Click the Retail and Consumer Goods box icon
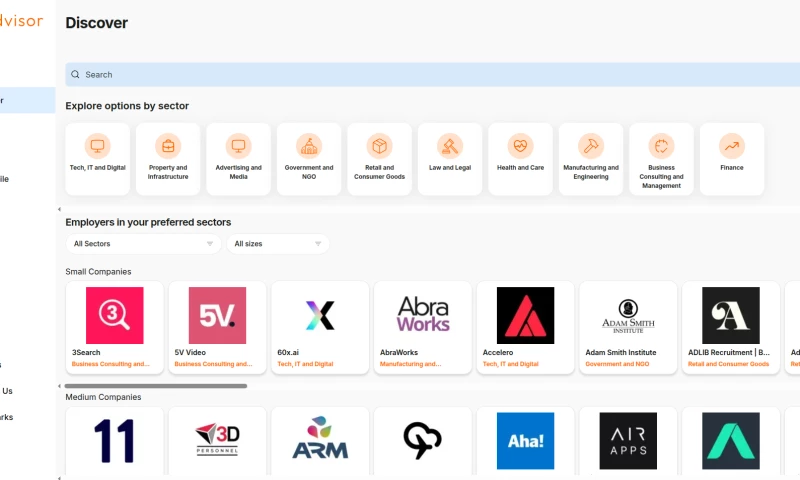Image resolution: width=800 pixels, height=480 pixels. [379, 146]
